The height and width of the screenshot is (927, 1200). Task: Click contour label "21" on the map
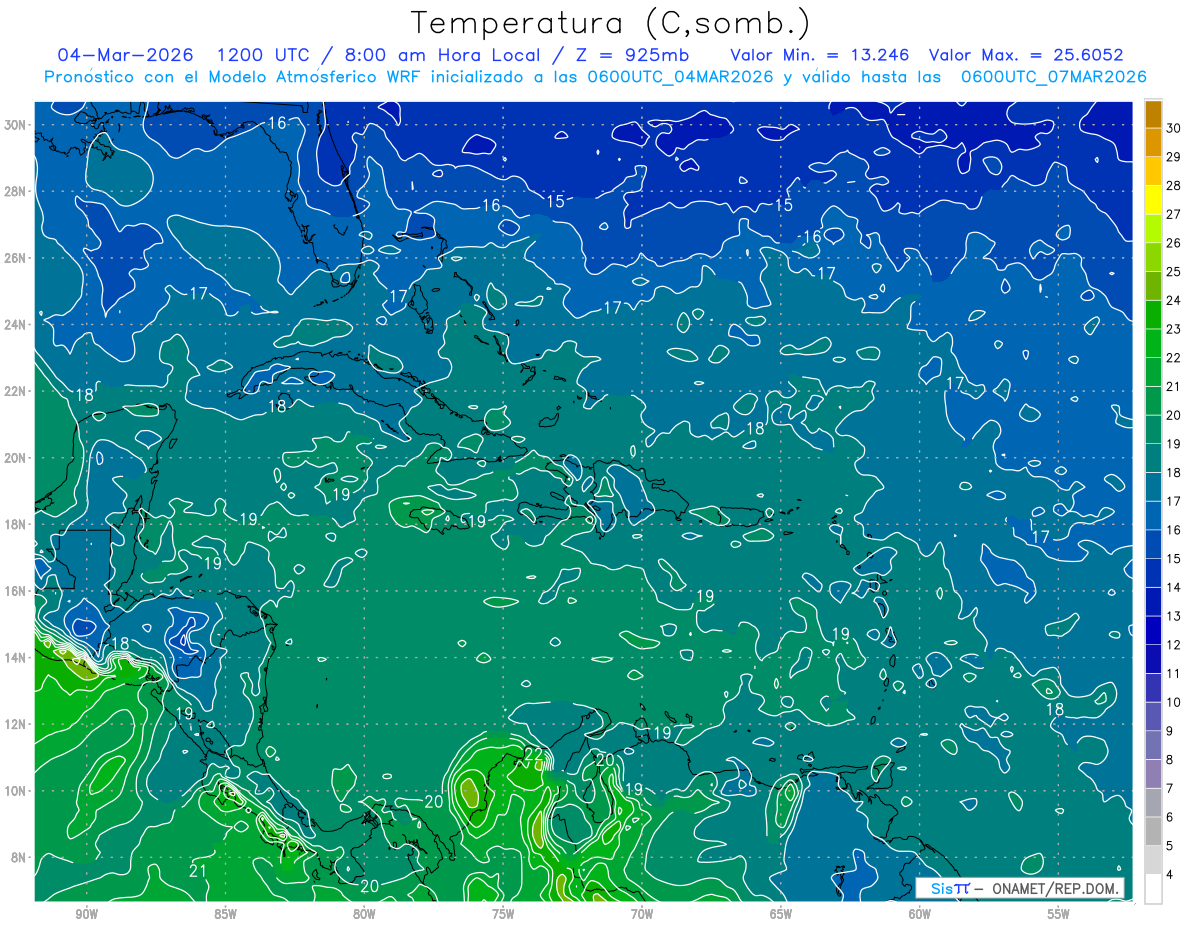[x=198, y=871]
